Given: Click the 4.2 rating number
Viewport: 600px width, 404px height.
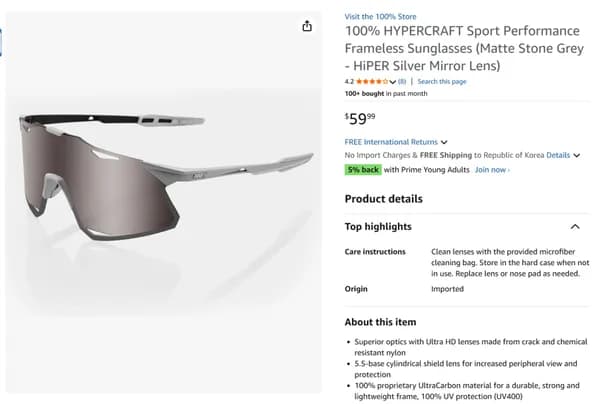Looking at the screenshot, I should click(x=349, y=81).
